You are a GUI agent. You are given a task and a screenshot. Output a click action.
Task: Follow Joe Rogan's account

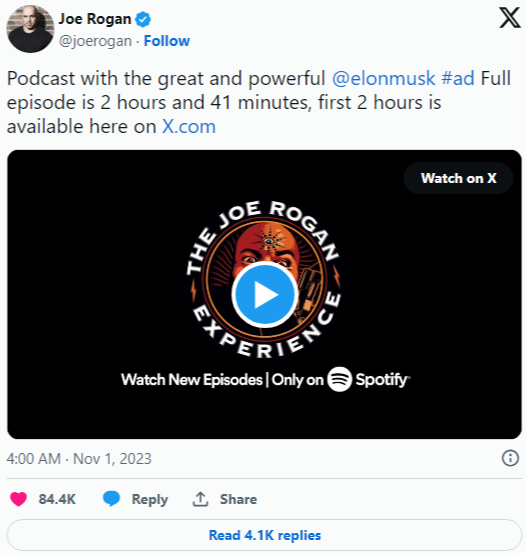(x=167, y=41)
